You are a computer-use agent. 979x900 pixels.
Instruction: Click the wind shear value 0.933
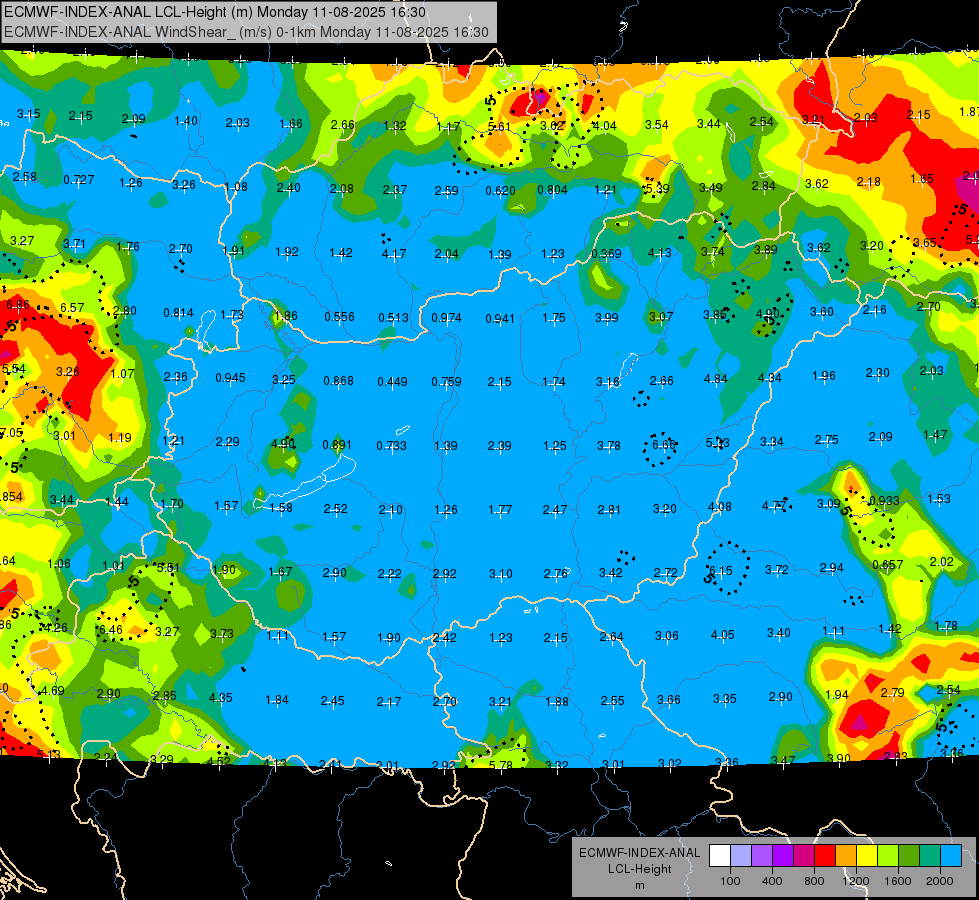click(x=884, y=501)
